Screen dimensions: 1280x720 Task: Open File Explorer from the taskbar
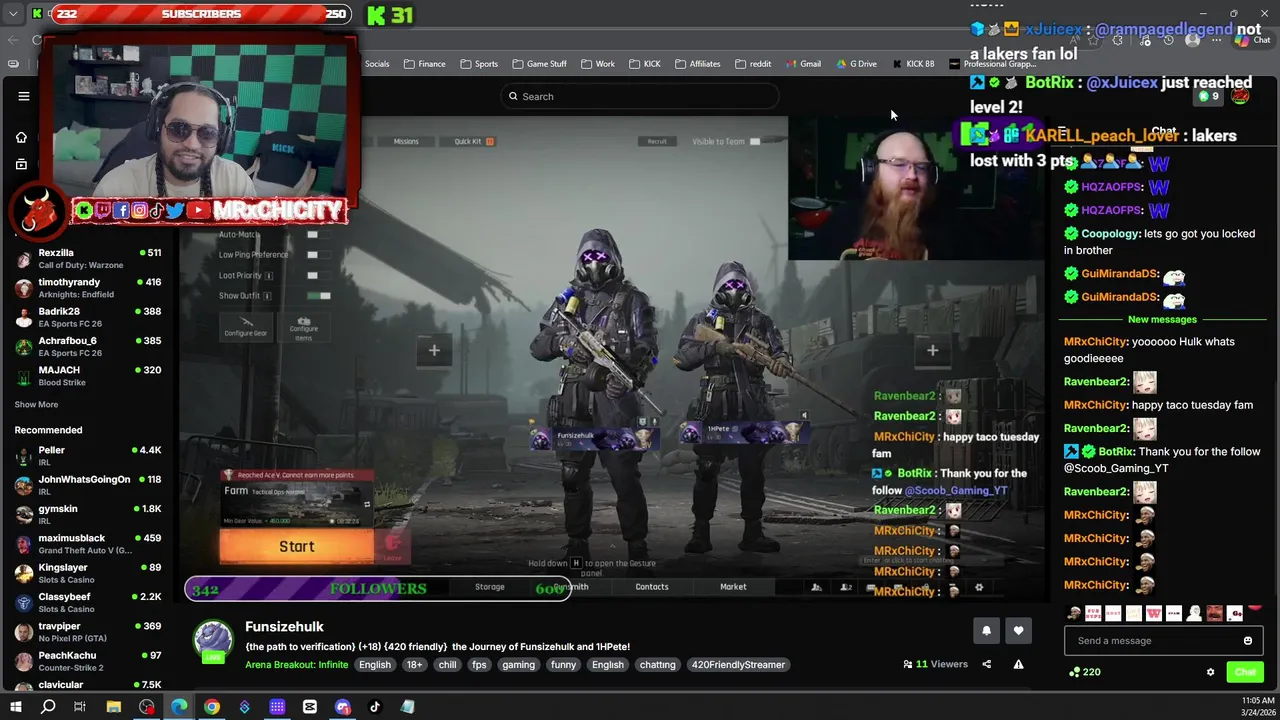pos(114,707)
